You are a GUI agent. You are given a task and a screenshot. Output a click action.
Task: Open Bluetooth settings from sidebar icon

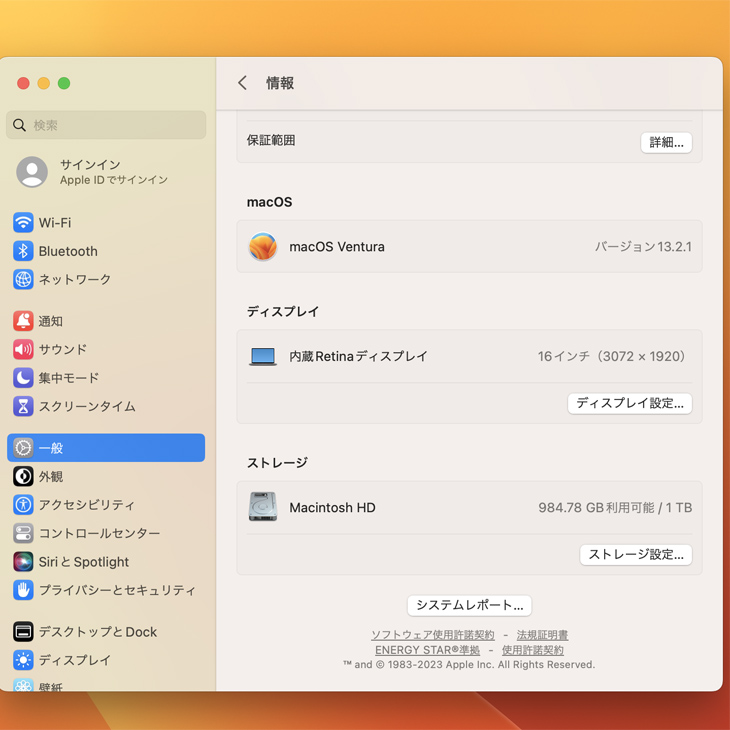coord(23,251)
